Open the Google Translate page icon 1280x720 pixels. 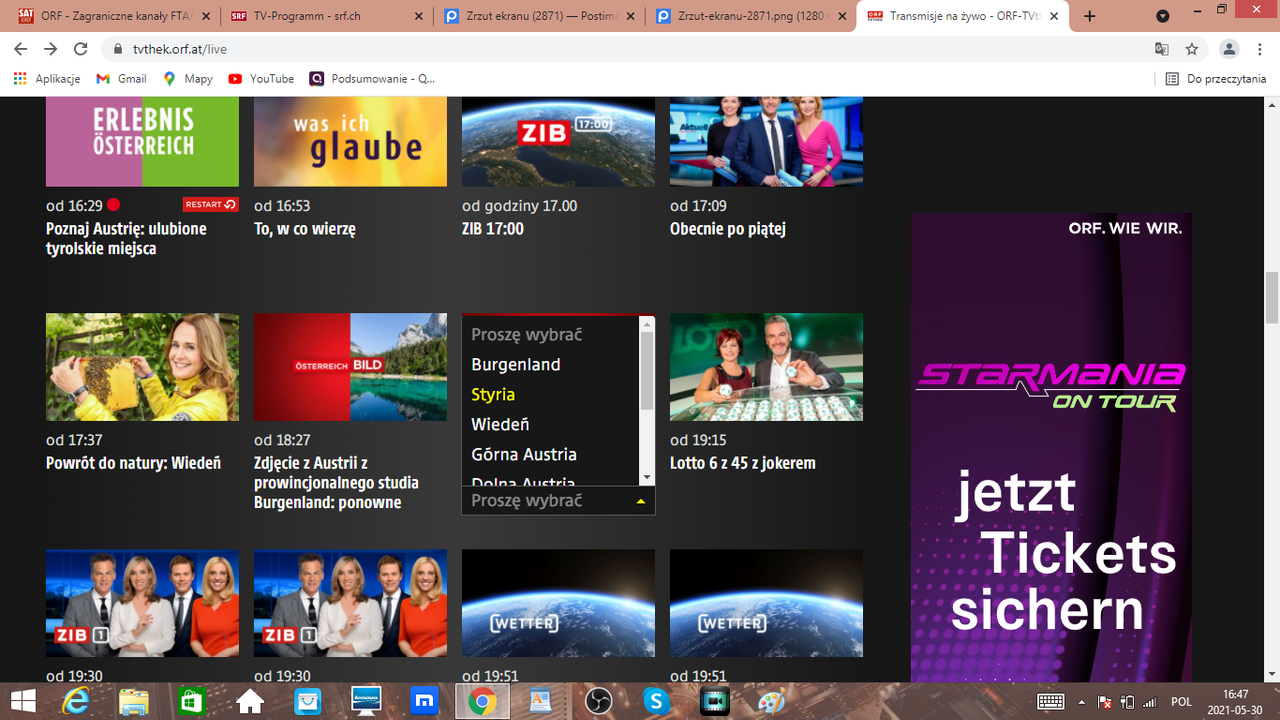[1161, 49]
